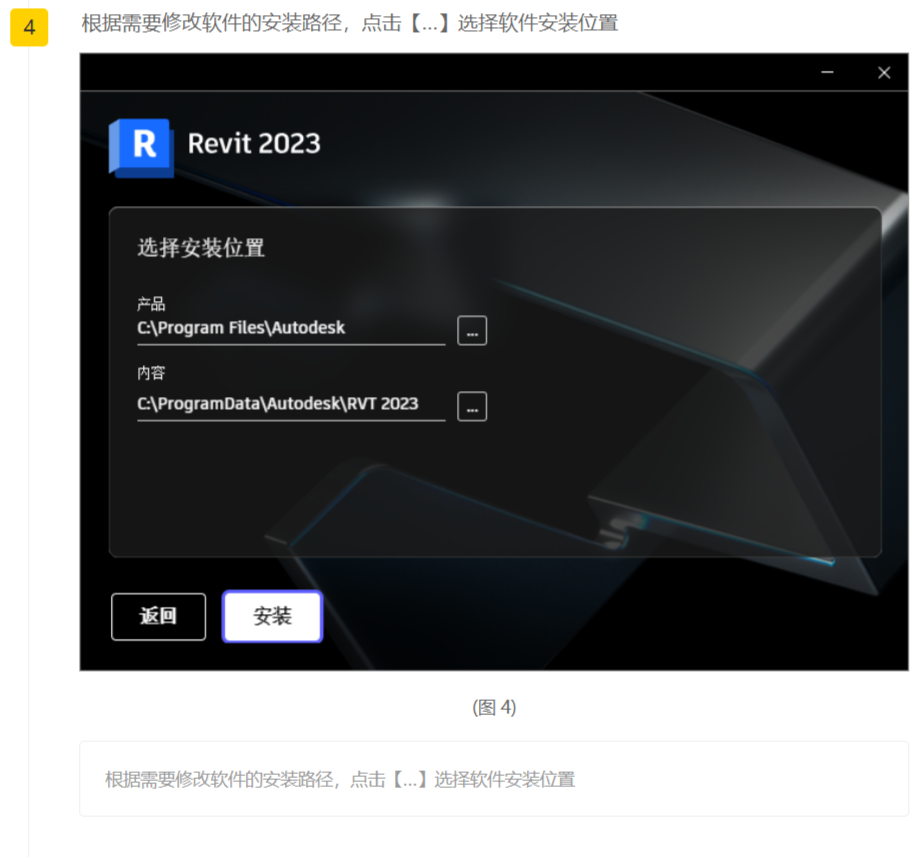
Task: Click the 内容 label
Action: point(151,373)
